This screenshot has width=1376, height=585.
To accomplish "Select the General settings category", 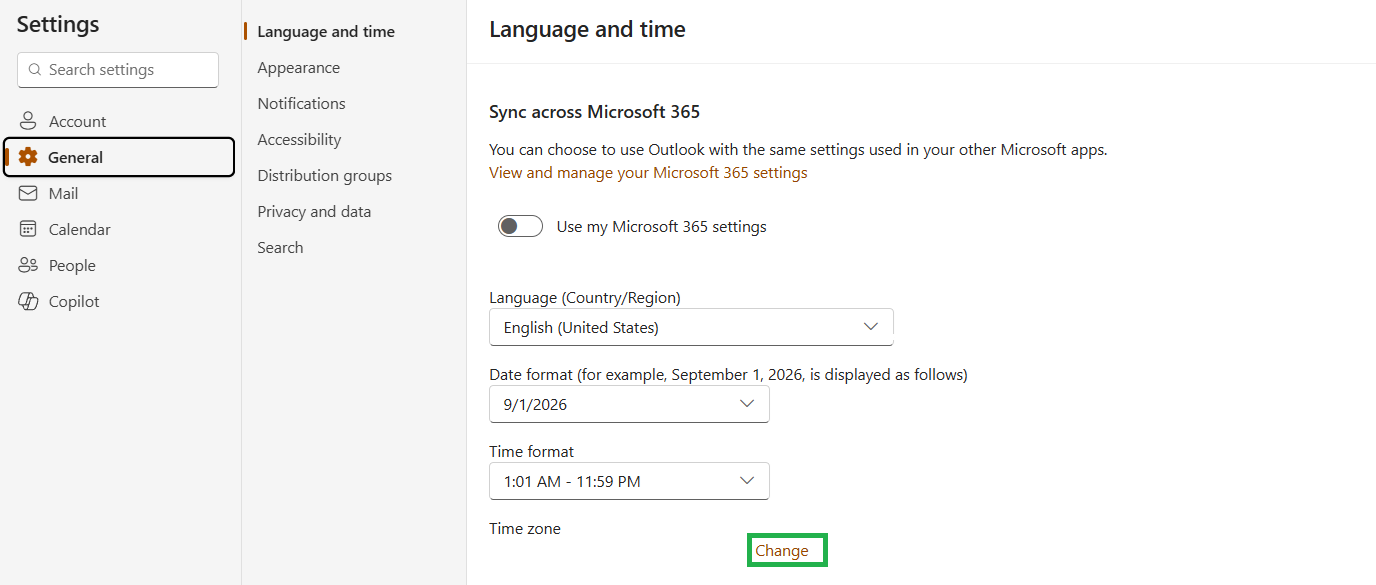I will tap(119, 157).
